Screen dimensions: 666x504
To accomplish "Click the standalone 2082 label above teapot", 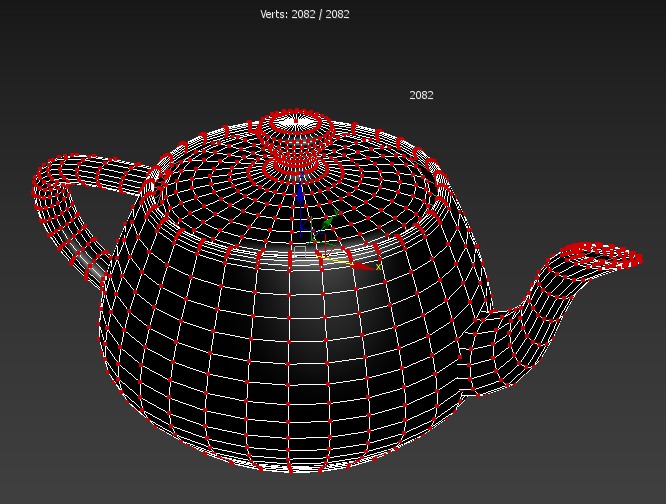I will (421, 95).
